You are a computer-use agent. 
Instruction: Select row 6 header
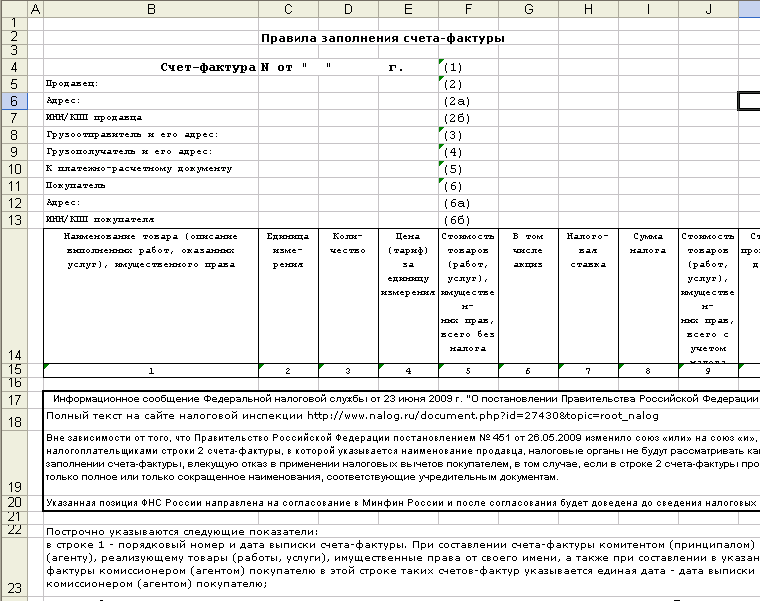point(14,101)
